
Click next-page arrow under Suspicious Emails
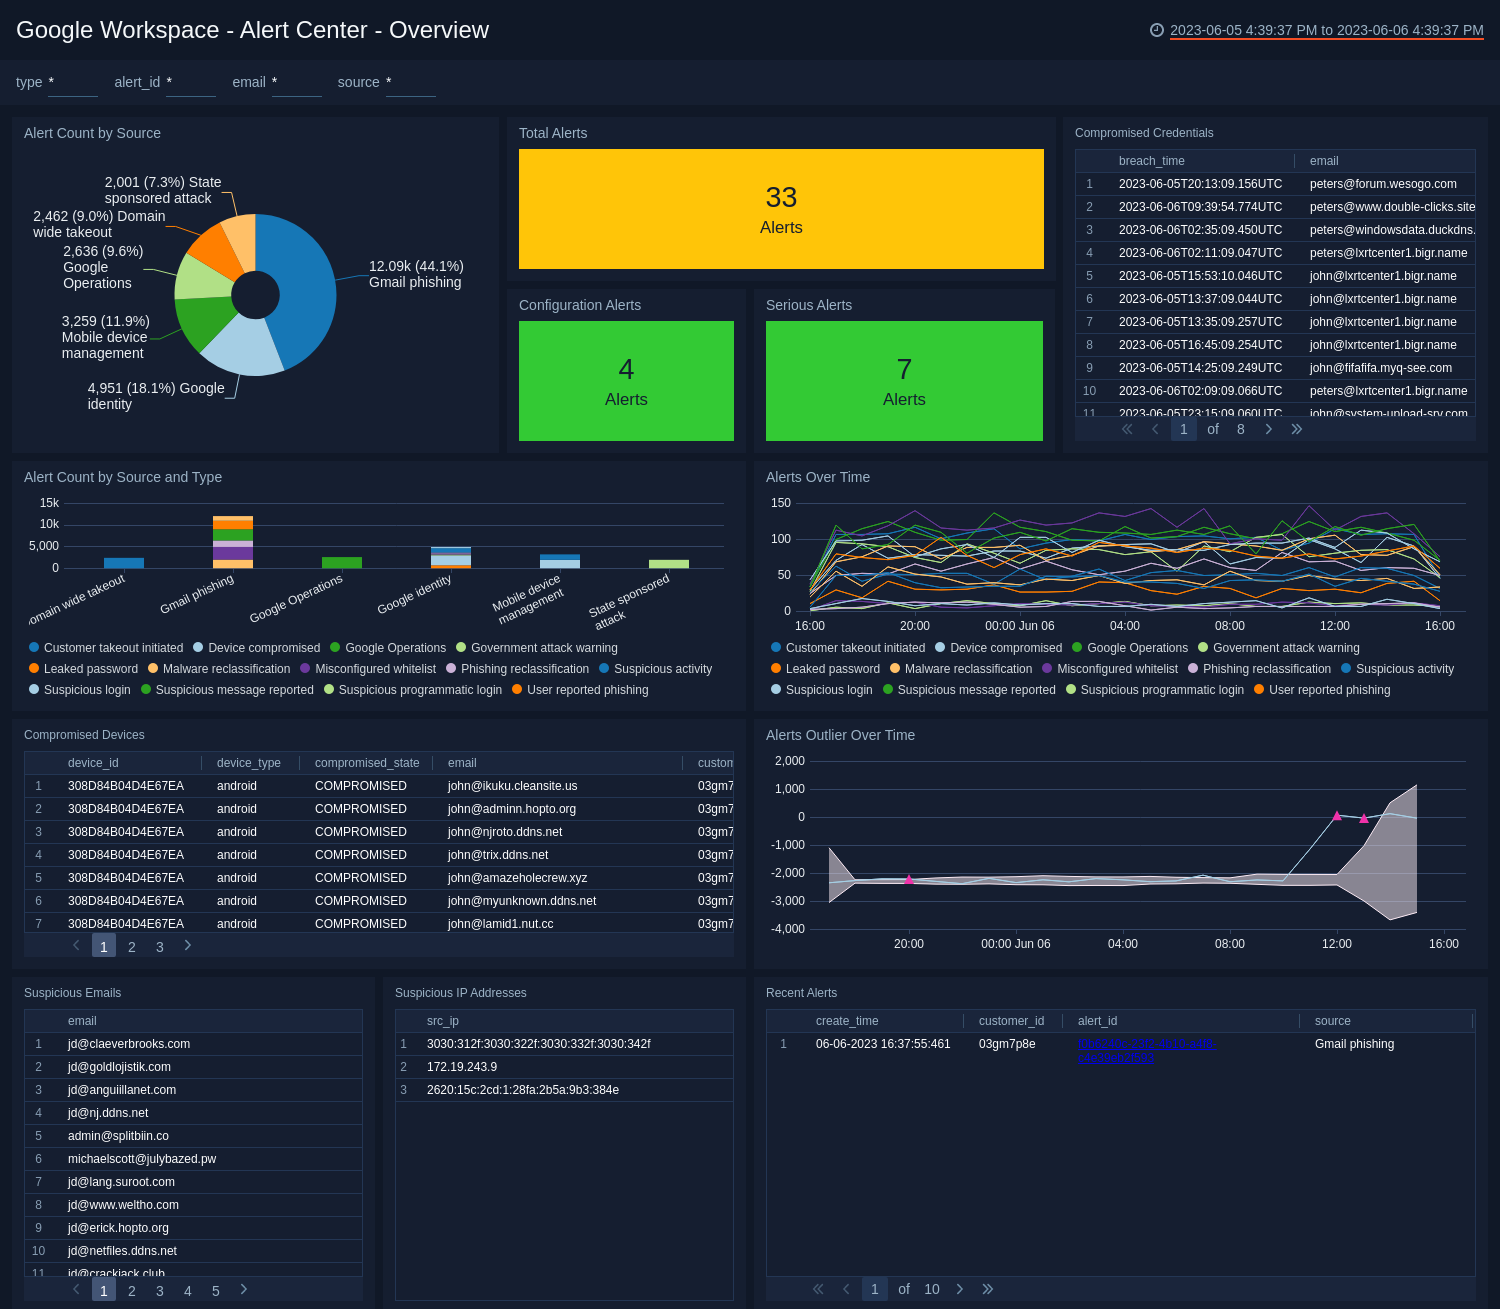tap(243, 1290)
